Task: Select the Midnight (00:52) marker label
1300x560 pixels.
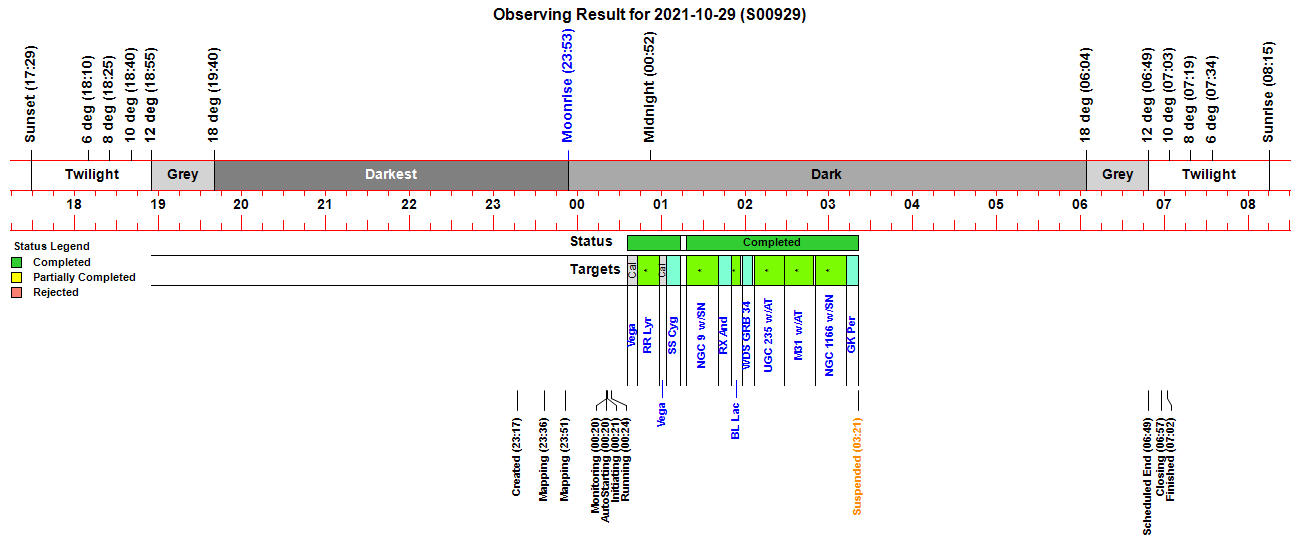Action: 650,88
